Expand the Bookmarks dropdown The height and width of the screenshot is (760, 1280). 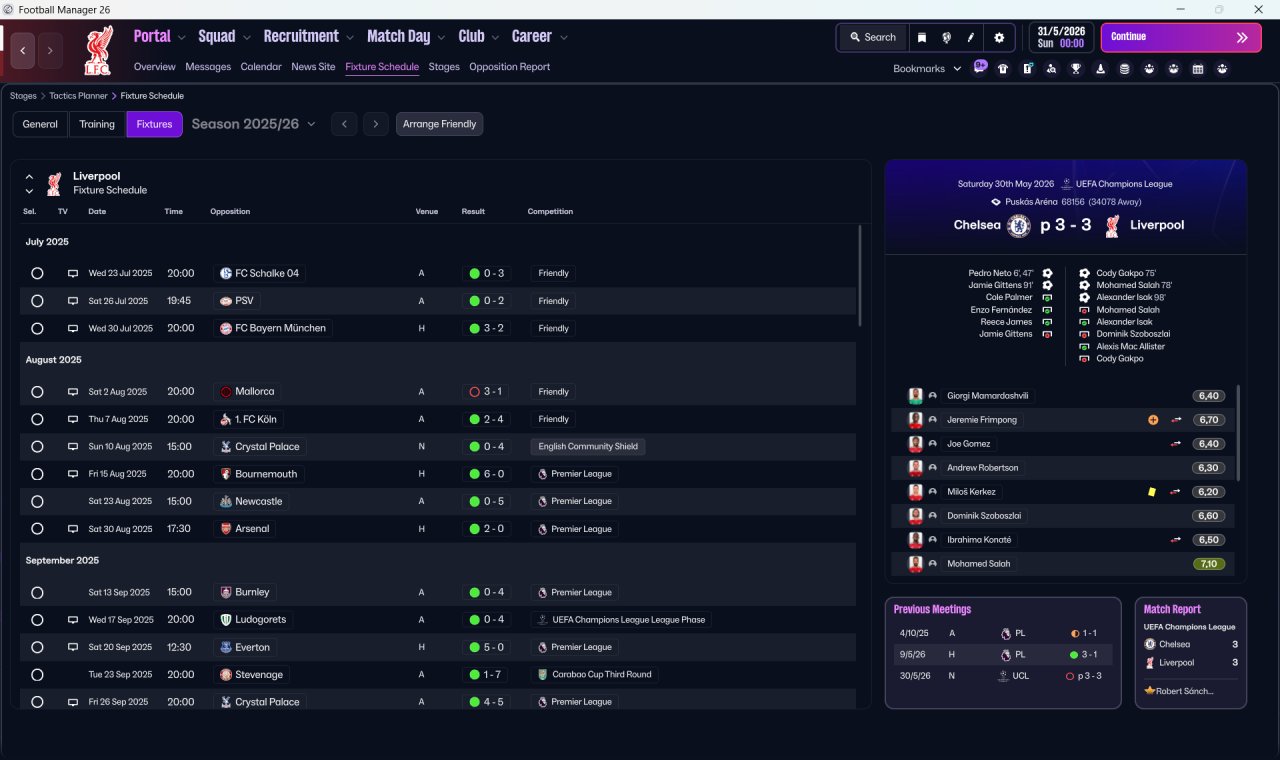[x=927, y=69]
